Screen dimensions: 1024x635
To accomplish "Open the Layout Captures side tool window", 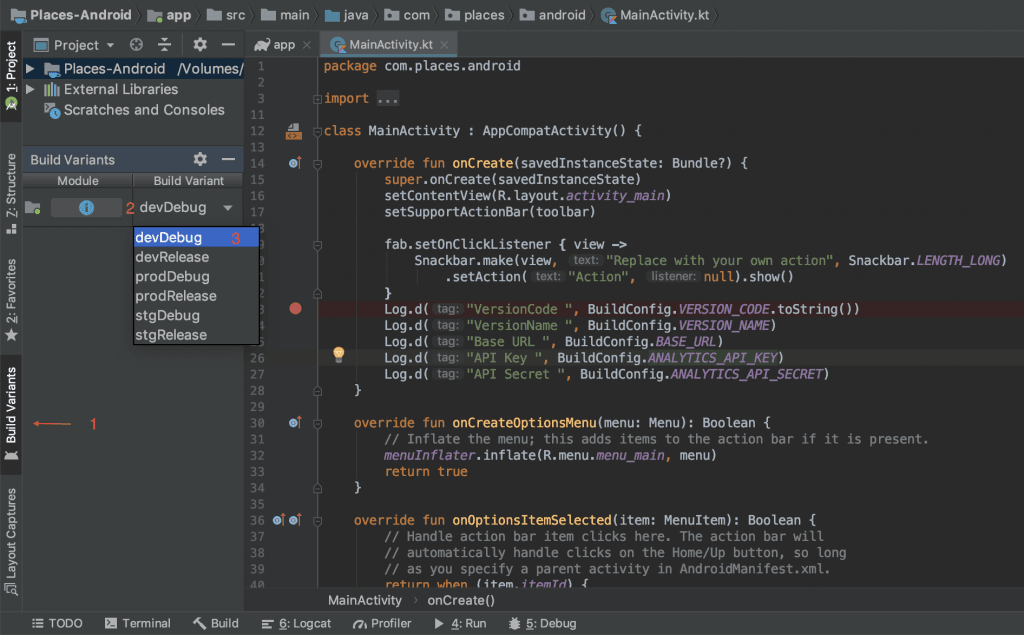I will click(x=11, y=542).
